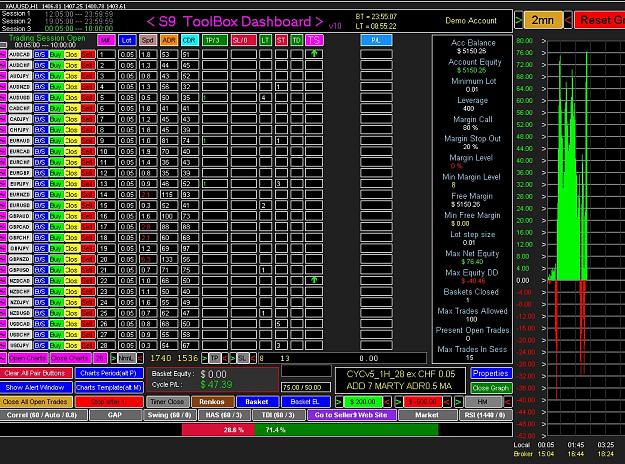This screenshot has width=625, height=464.
Task: Click the Timer Close button
Action: [x=167, y=401]
